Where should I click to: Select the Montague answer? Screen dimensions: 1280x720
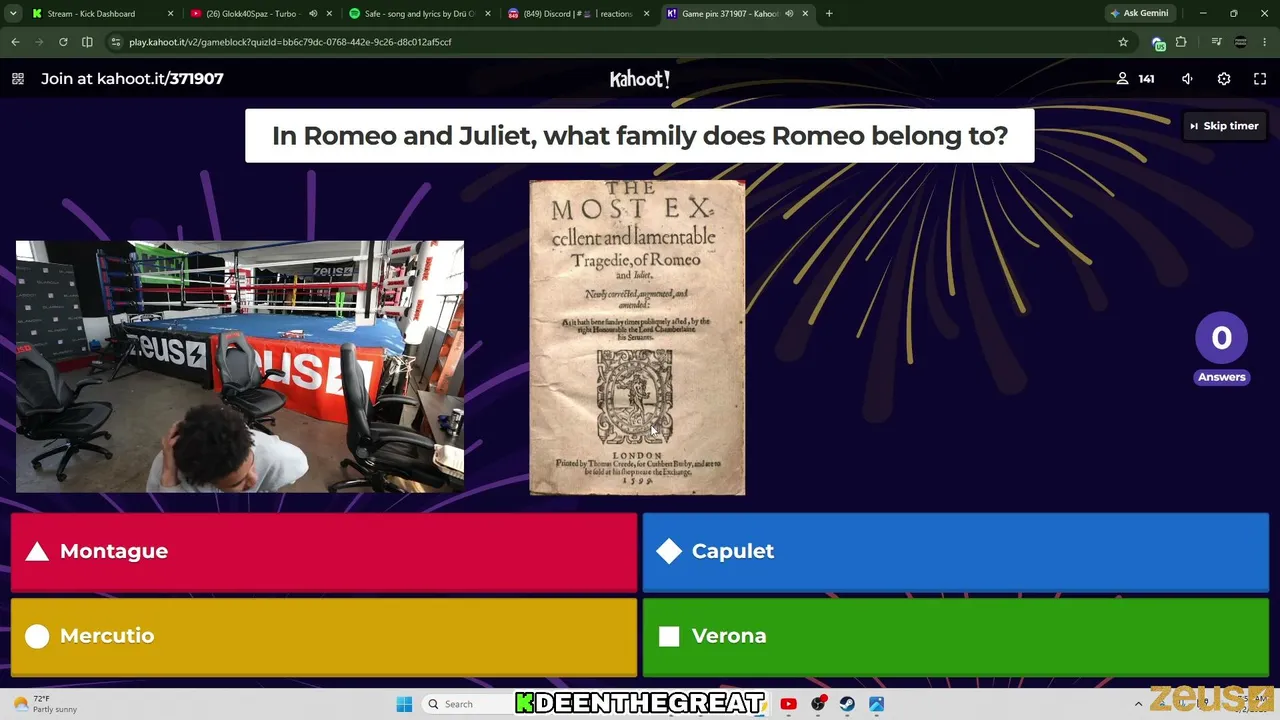pos(324,552)
